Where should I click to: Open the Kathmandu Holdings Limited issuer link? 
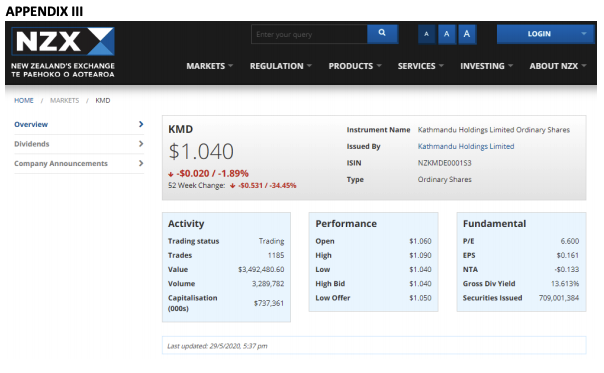466,146
